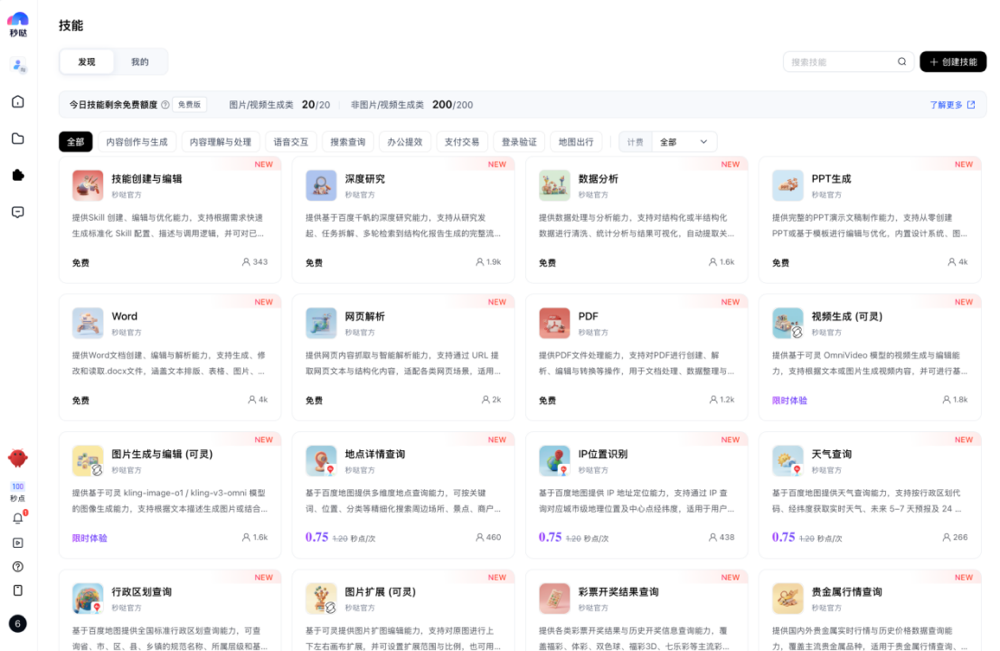Screen dimensions: 1000x651
Task: Click the 200/200 non-image quota value
Action: tap(453, 105)
